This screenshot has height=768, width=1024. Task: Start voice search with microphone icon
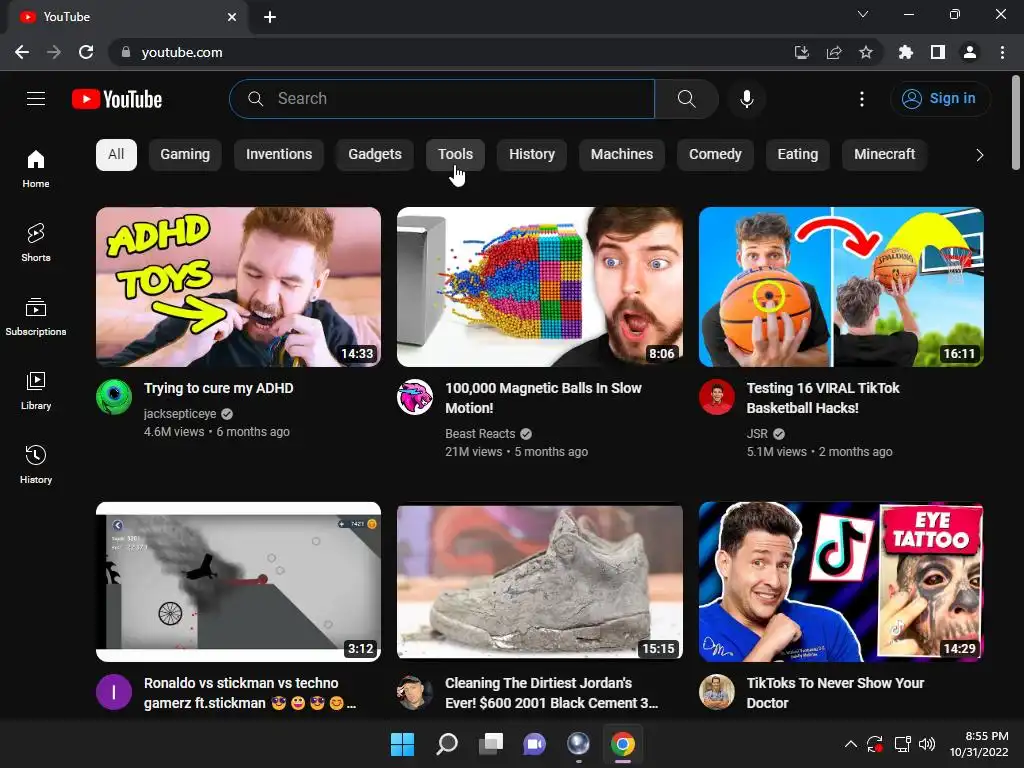click(746, 99)
